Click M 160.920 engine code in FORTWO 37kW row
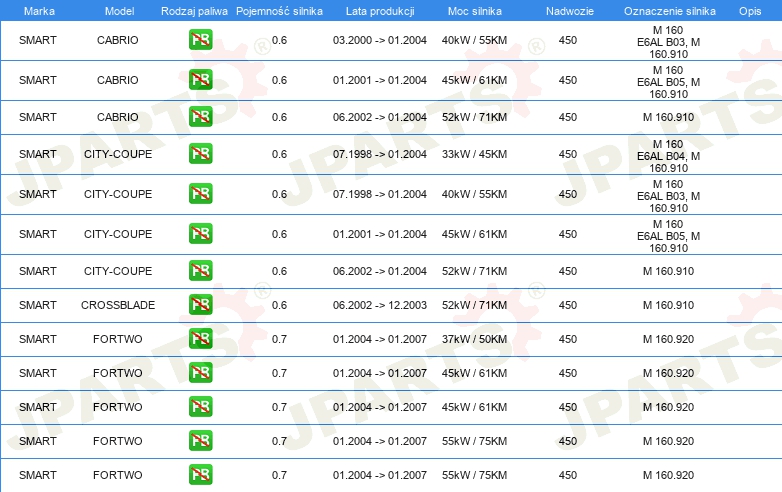This screenshot has width=782, height=492. 668,339
